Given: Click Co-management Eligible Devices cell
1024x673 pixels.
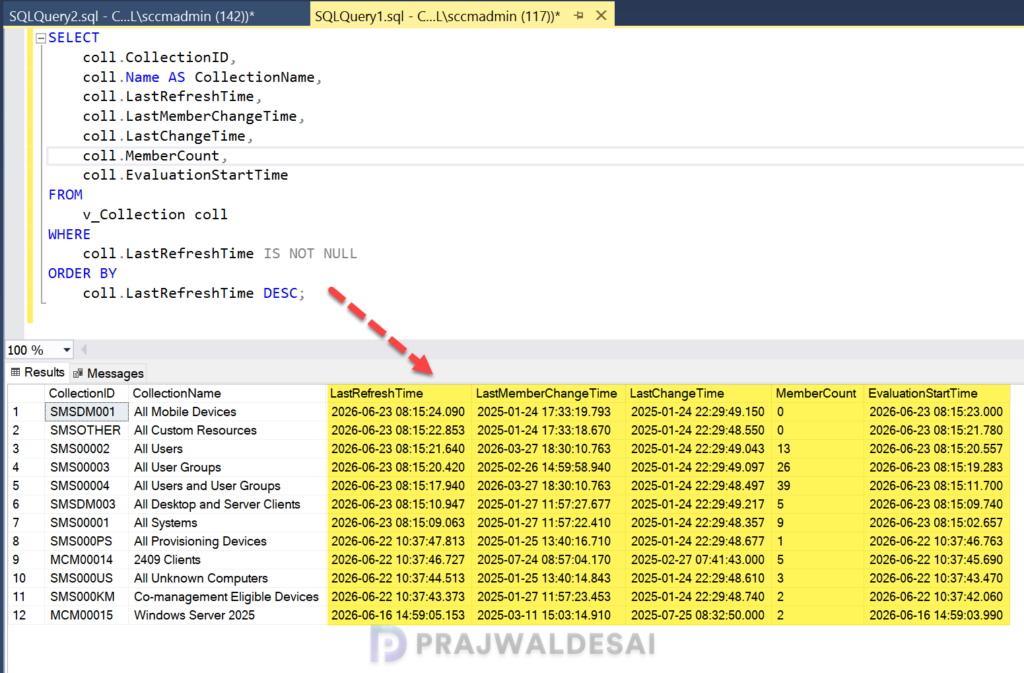Looking at the screenshot, I should (x=226, y=597).
